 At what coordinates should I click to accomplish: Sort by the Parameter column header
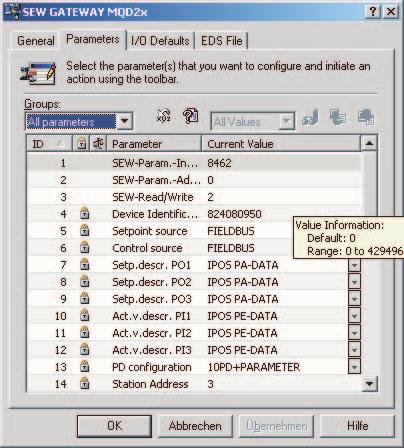(x=154, y=144)
